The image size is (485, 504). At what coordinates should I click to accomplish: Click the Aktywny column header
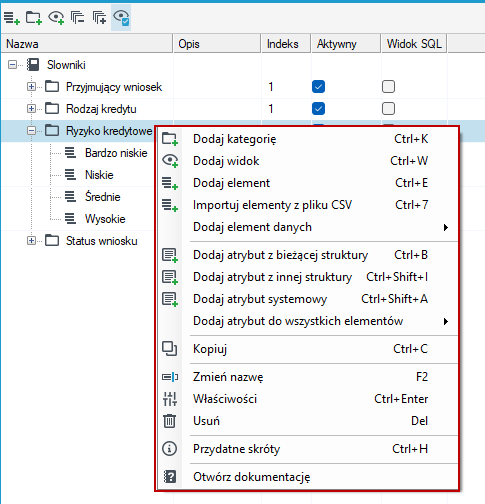(x=346, y=44)
